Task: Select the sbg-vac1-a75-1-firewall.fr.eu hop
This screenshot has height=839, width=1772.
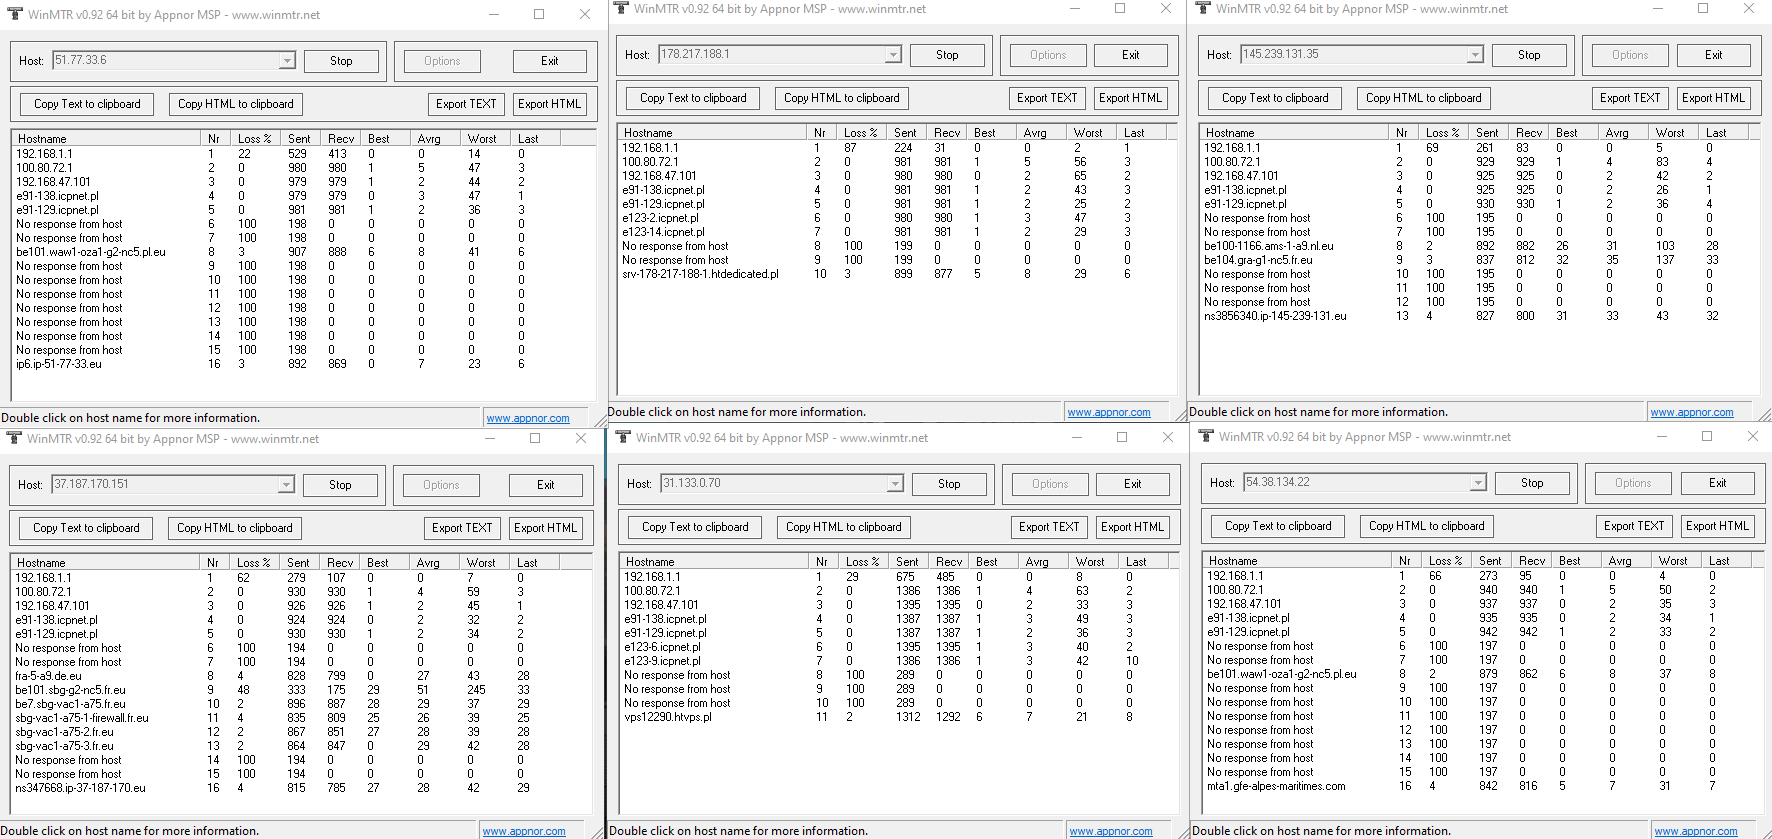Action: point(82,718)
